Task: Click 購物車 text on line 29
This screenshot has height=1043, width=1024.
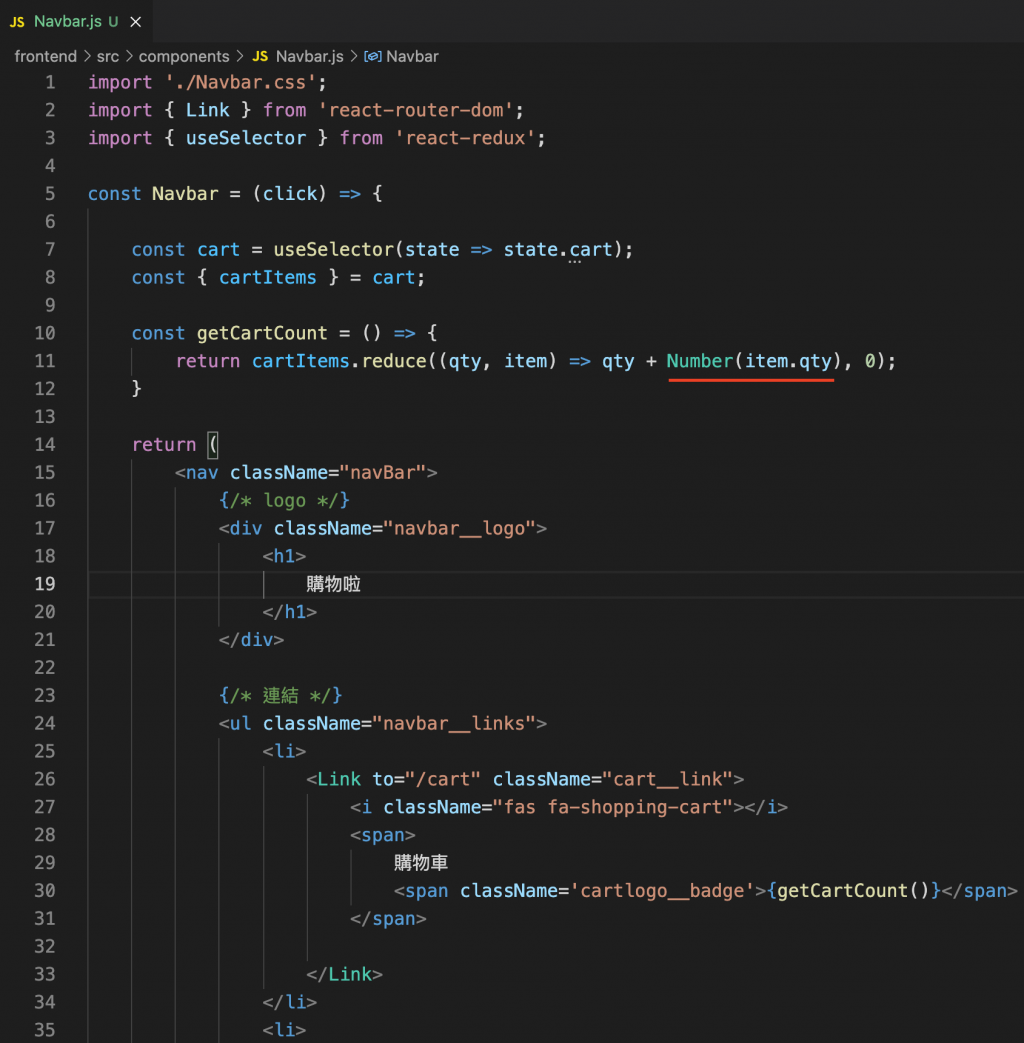Action: pos(421,863)
